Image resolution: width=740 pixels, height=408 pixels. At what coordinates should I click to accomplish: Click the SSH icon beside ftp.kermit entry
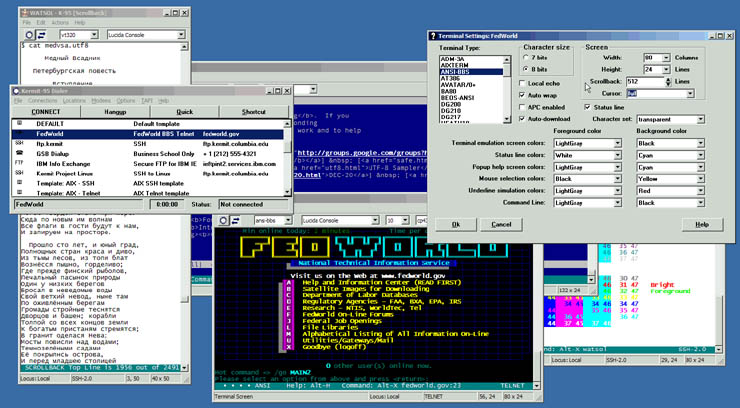pos(18,143)
